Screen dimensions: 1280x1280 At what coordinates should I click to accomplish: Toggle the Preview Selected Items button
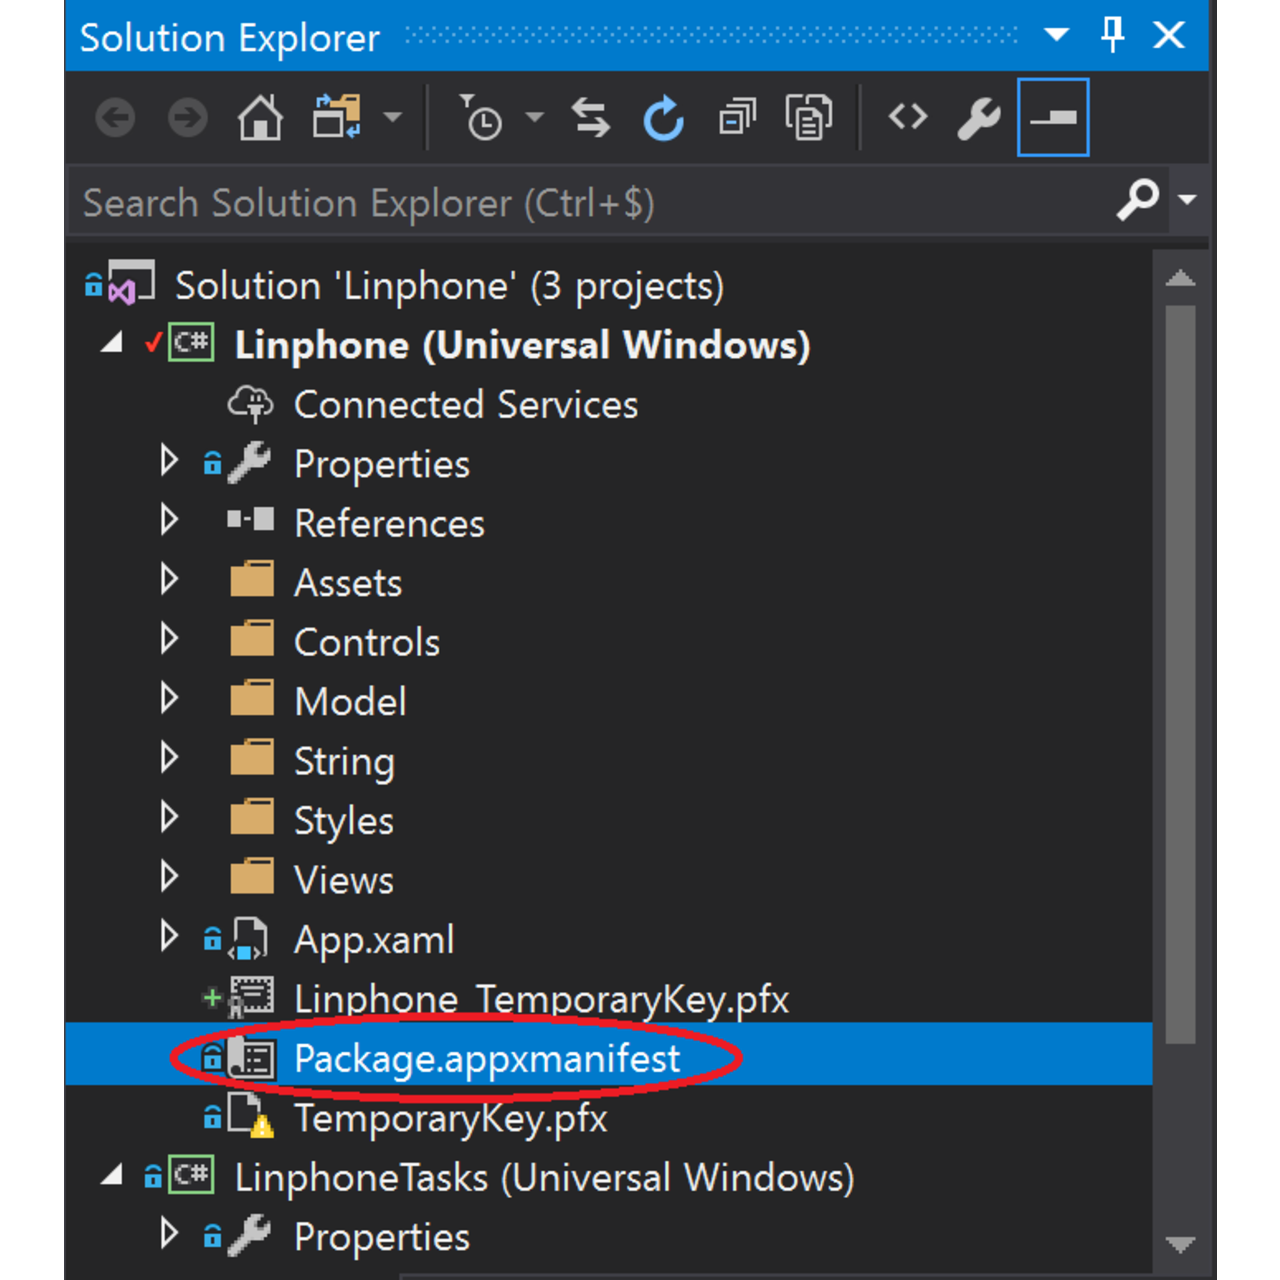pyautogui.click(x=1052, y=118)
